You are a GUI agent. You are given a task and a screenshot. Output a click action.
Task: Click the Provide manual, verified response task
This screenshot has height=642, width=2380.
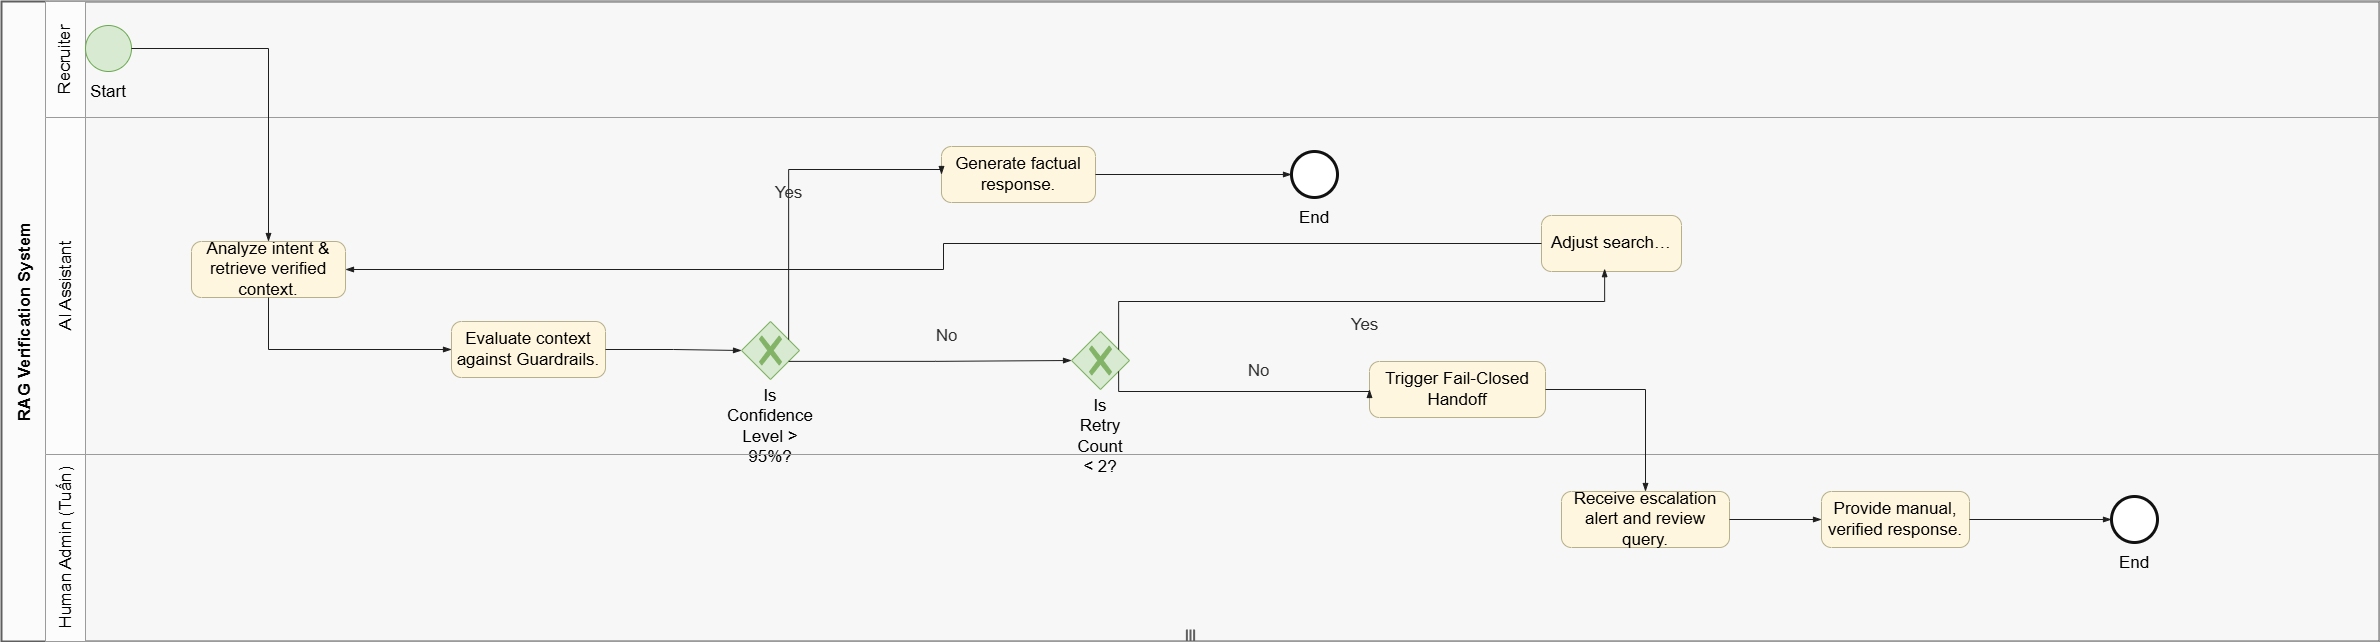tap(1895, 519)
